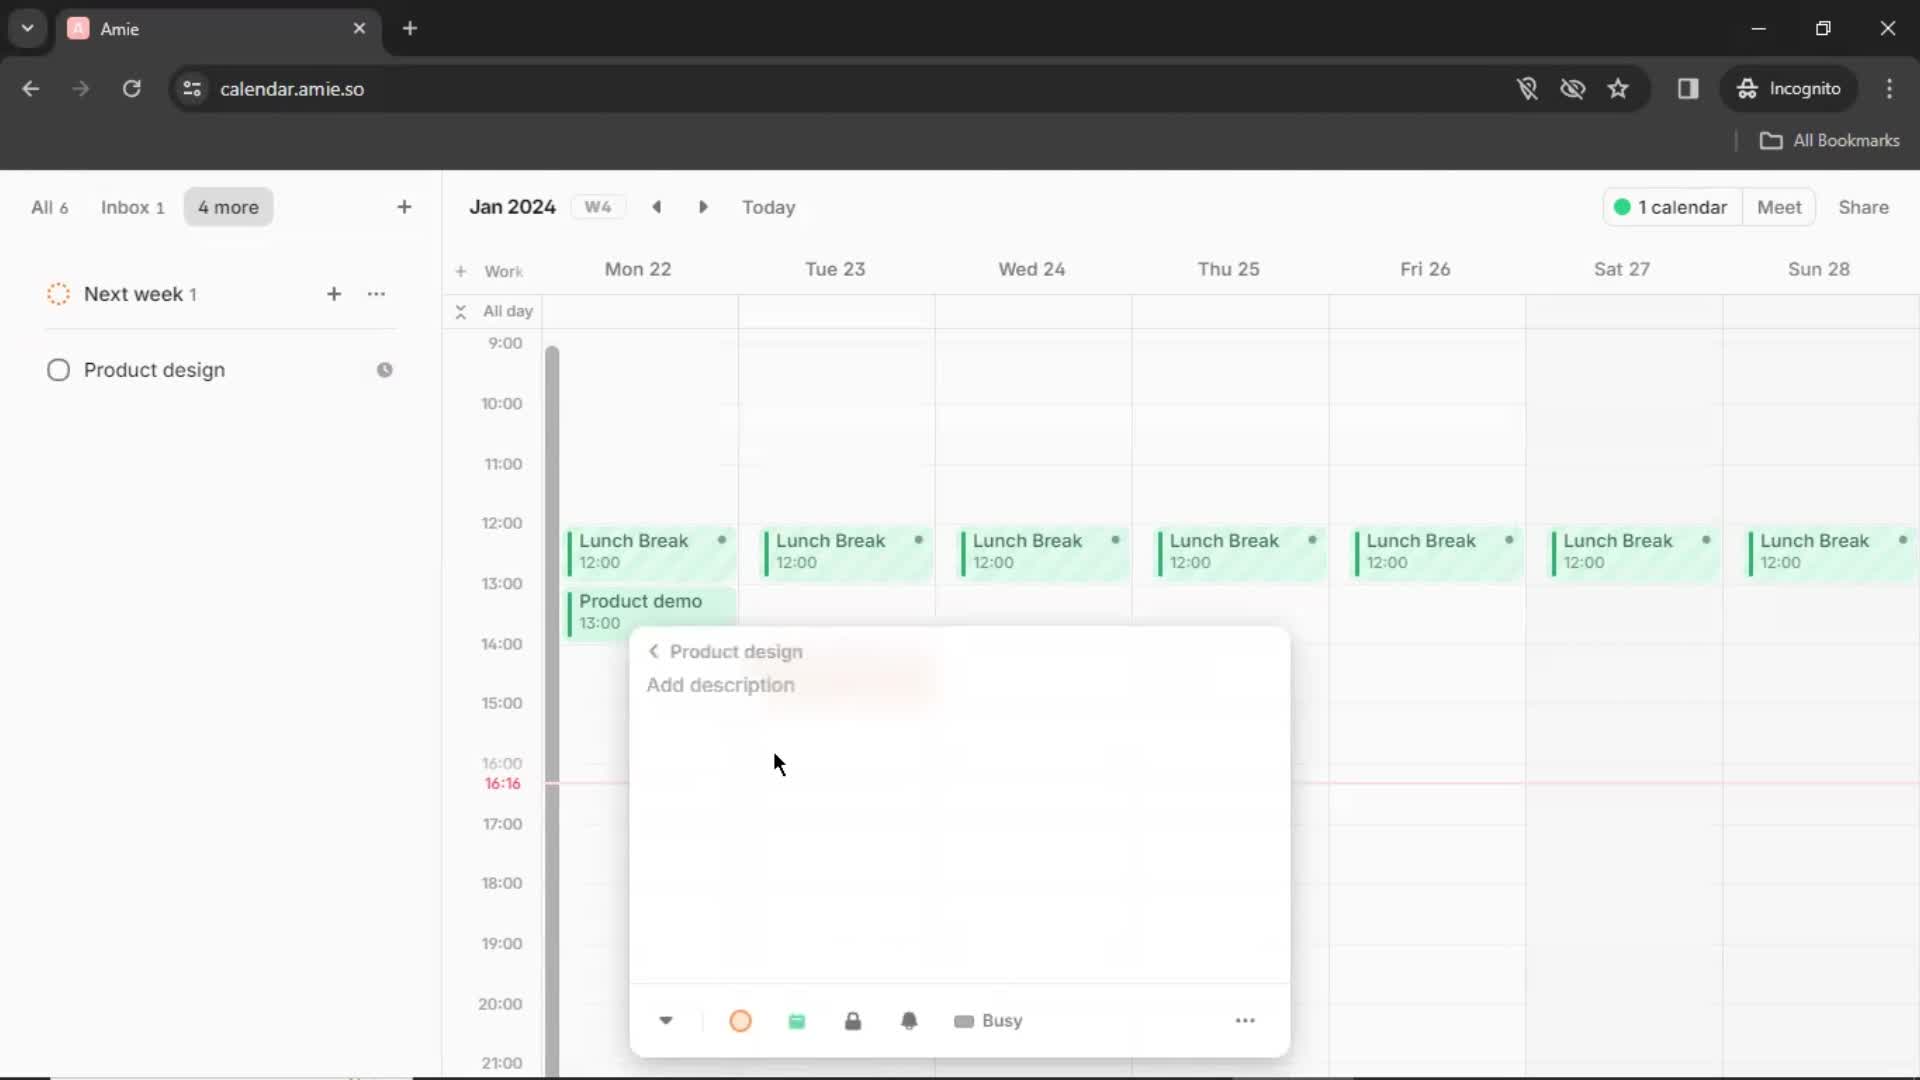Click the third-party cookies blocked eye icon
This screenshot has width=1920, height=1080.
pos(1573,89)
